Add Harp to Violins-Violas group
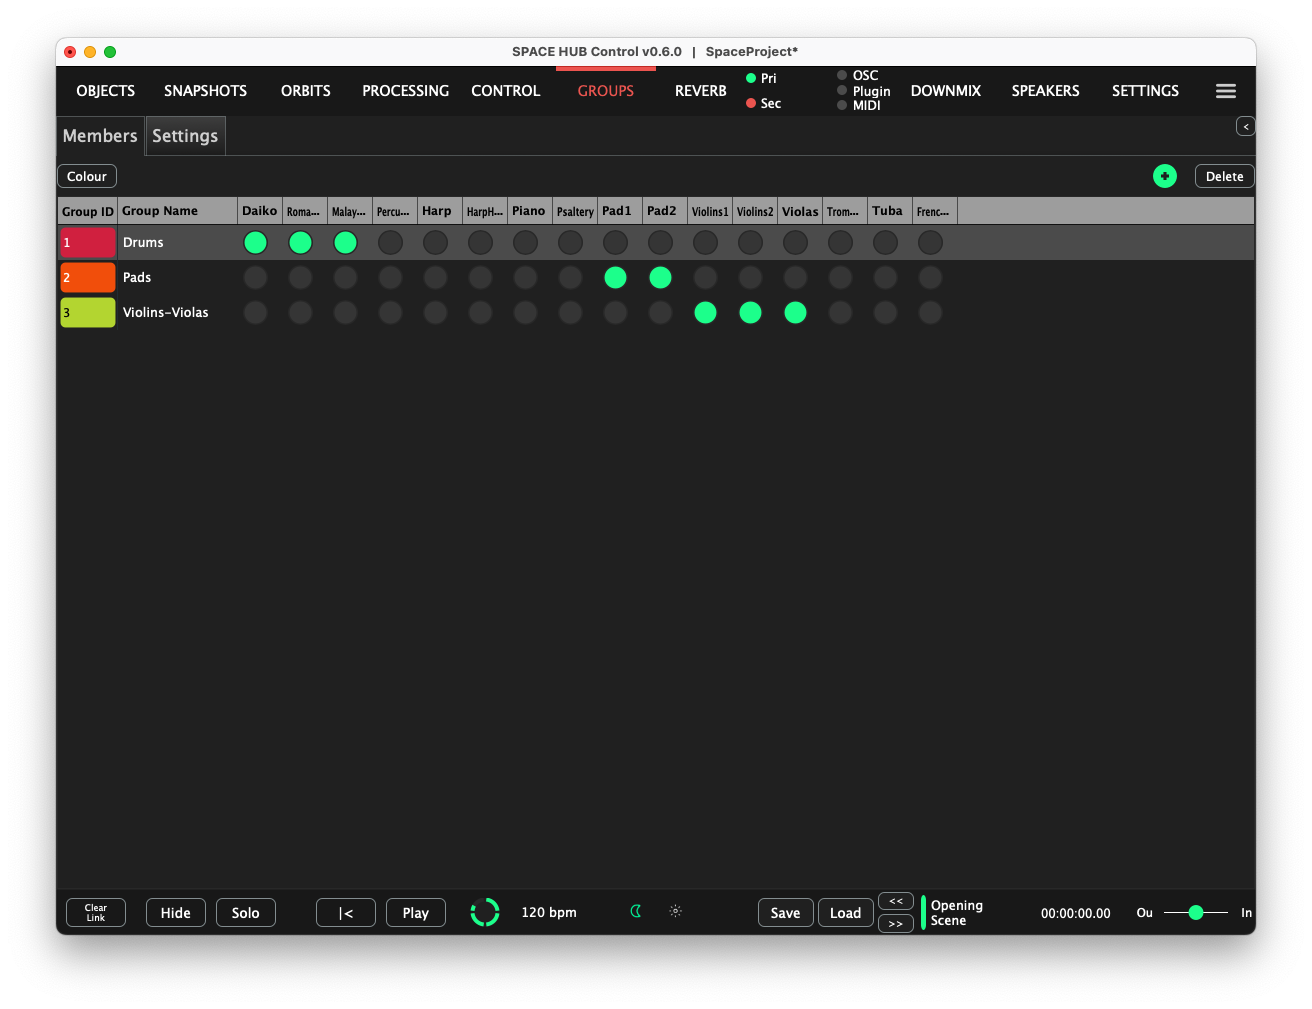 click(x=435, y=312)
